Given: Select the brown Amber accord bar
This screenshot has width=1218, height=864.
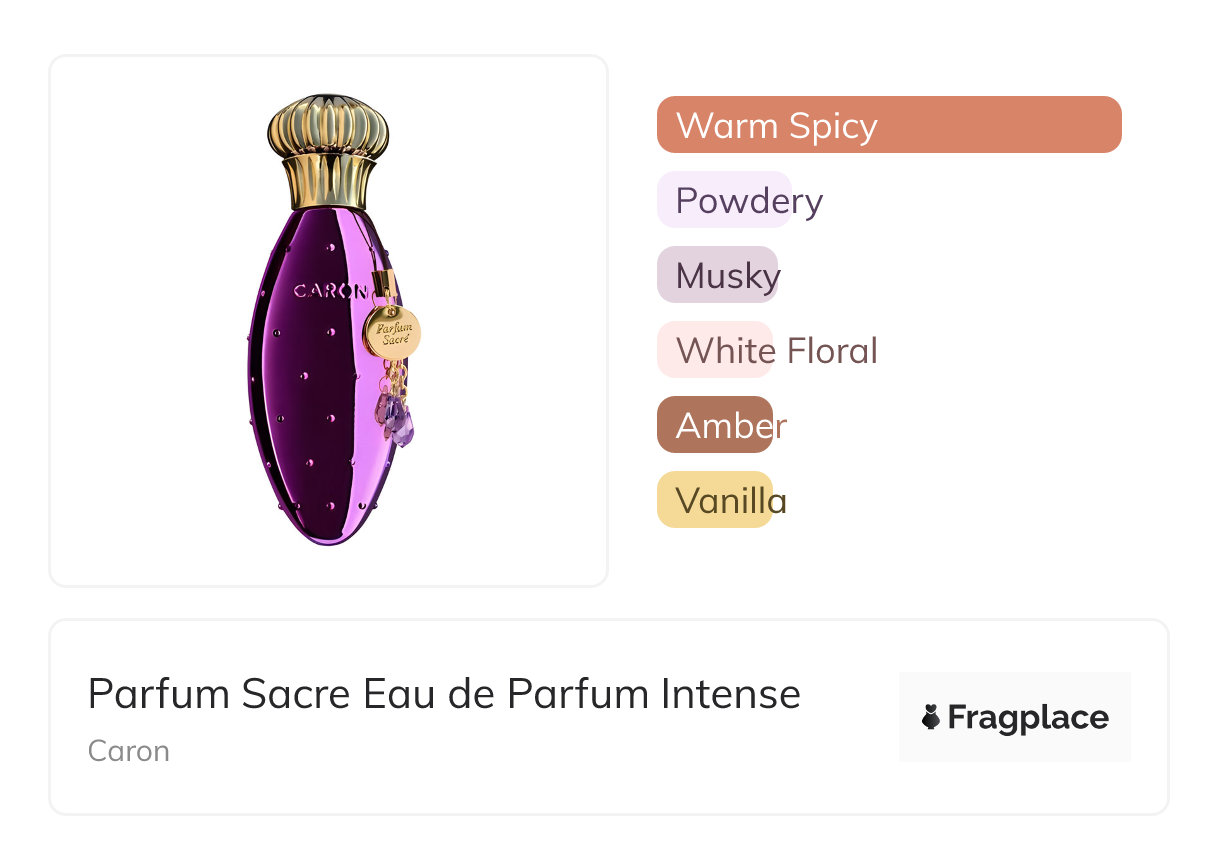Looking at the screenshot, I should tap(715, 425).
